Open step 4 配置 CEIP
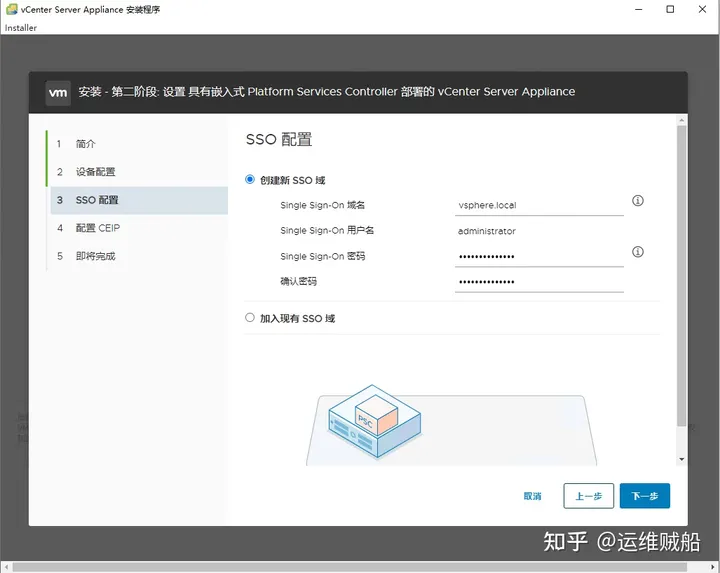The height and width of the screenshot is (573, 720). [x=97, y=228]
